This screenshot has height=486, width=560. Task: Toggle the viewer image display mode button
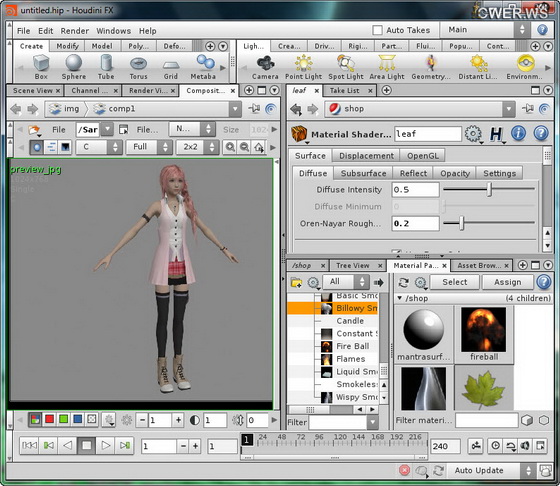[x=37, y=147]
